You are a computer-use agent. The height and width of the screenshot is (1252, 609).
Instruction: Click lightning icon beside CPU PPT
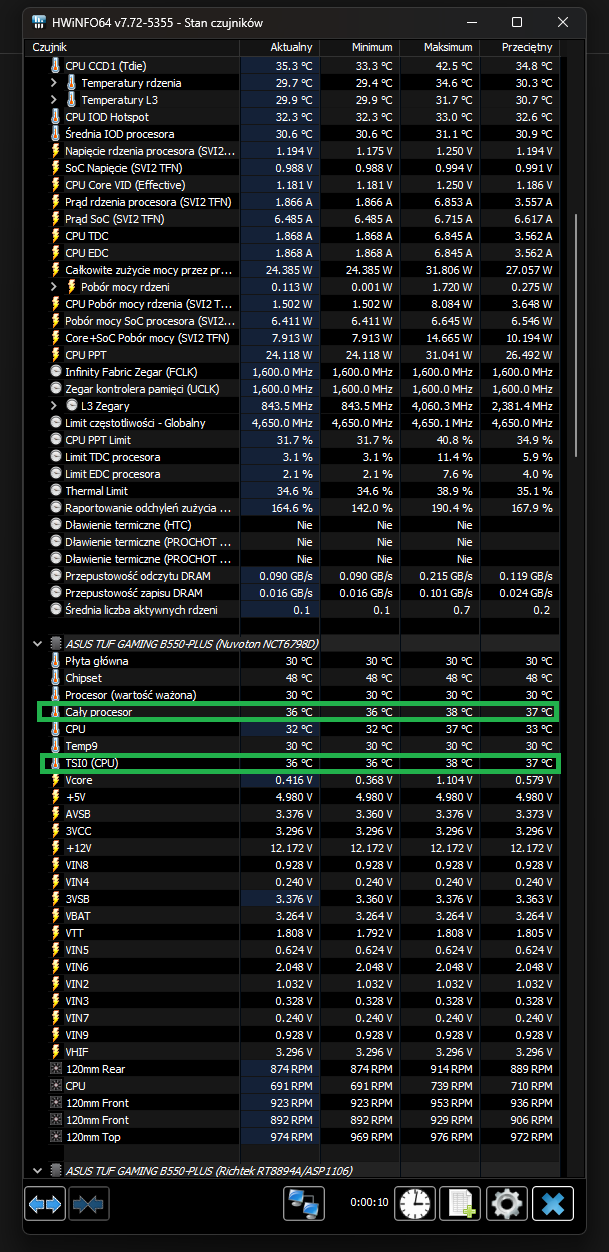(x=56, y=355)
